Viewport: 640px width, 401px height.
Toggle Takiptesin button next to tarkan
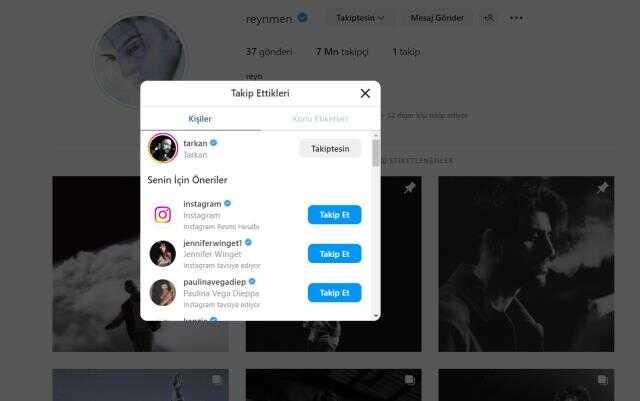click(x=330, y=149)
